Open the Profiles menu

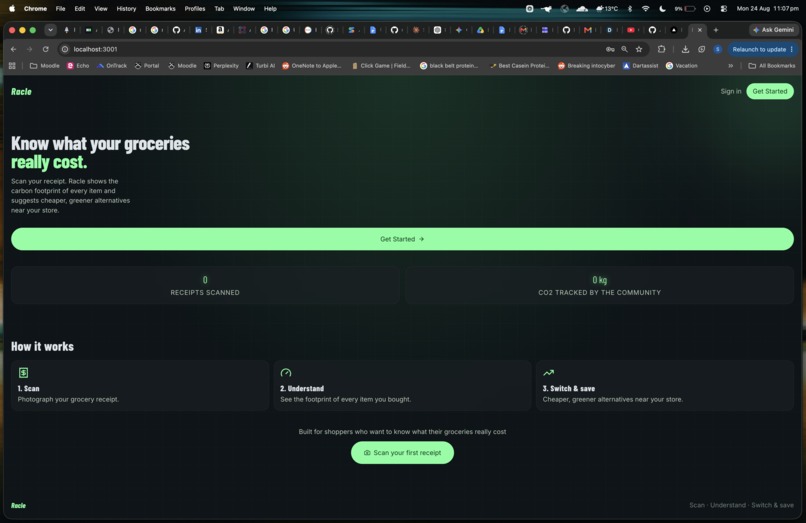(x=195, y=9)
